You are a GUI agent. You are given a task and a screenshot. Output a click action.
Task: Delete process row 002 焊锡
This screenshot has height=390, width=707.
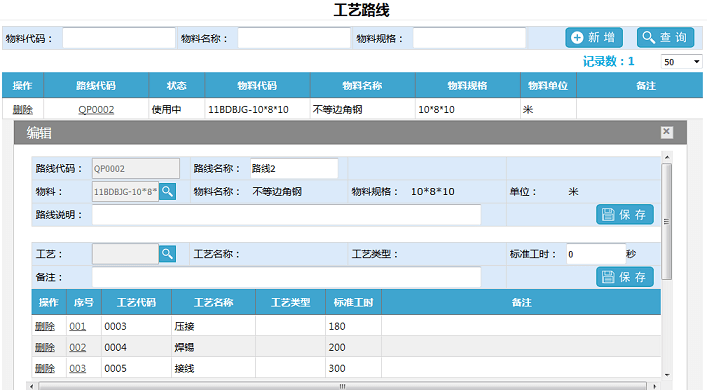click(x=45, y=348)
